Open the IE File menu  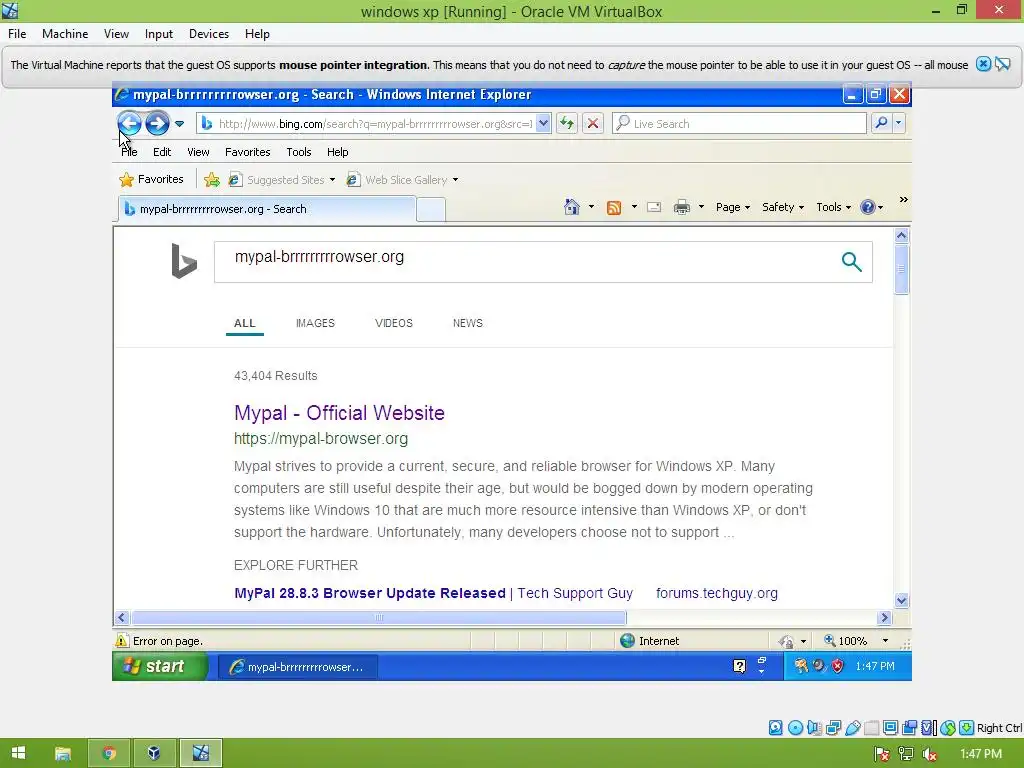click(x=129, y=152)
